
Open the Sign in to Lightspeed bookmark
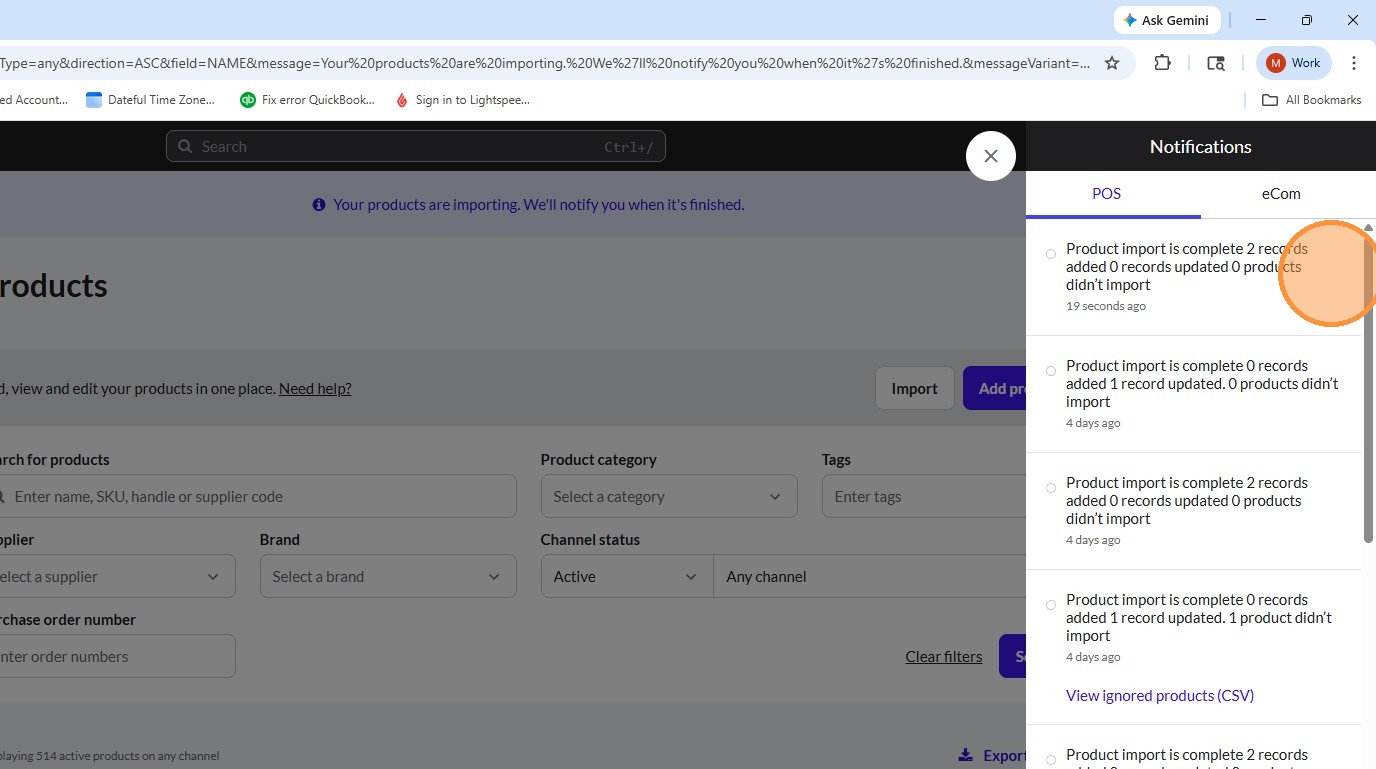(x=462, y=100)
